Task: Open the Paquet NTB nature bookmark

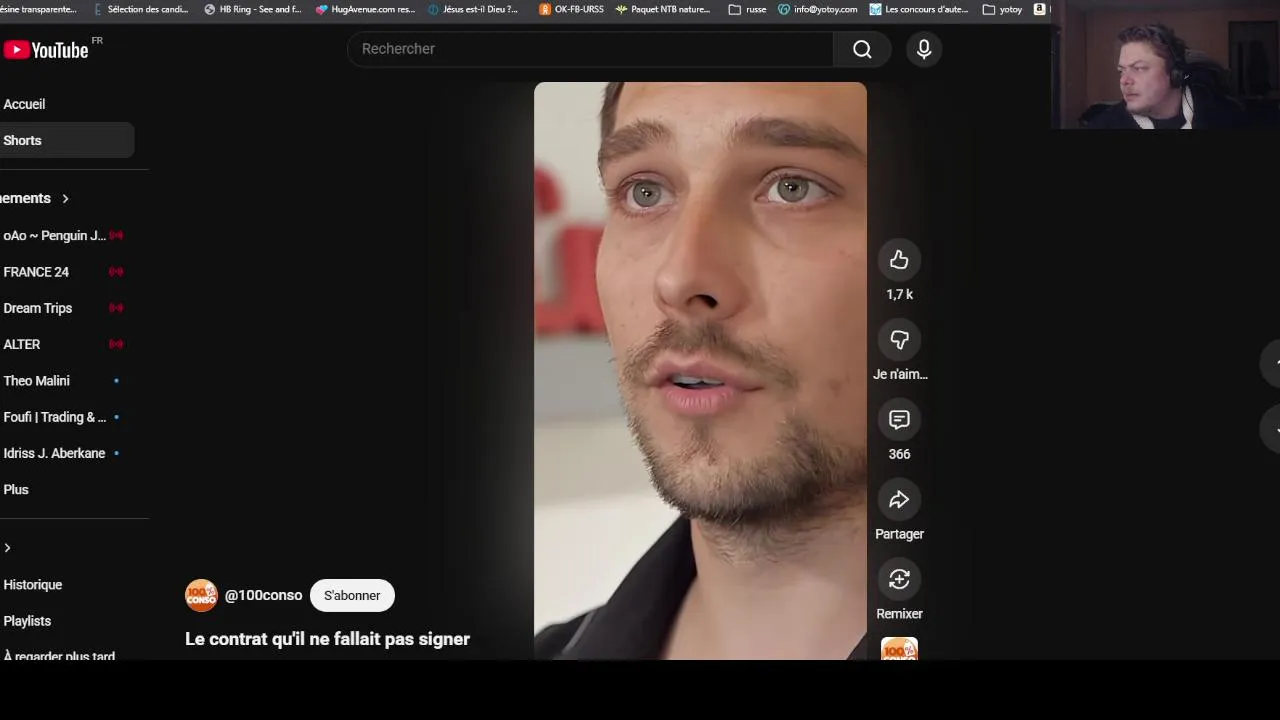Action: (663, 9)
